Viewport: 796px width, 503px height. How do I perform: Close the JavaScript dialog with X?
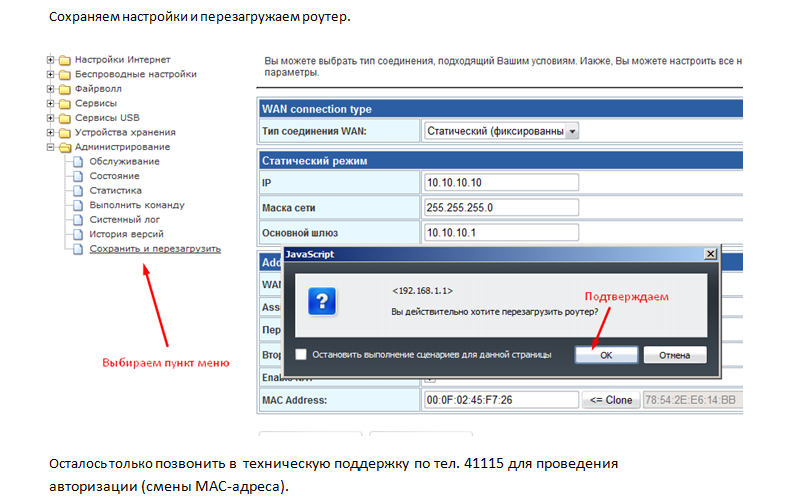709,255
